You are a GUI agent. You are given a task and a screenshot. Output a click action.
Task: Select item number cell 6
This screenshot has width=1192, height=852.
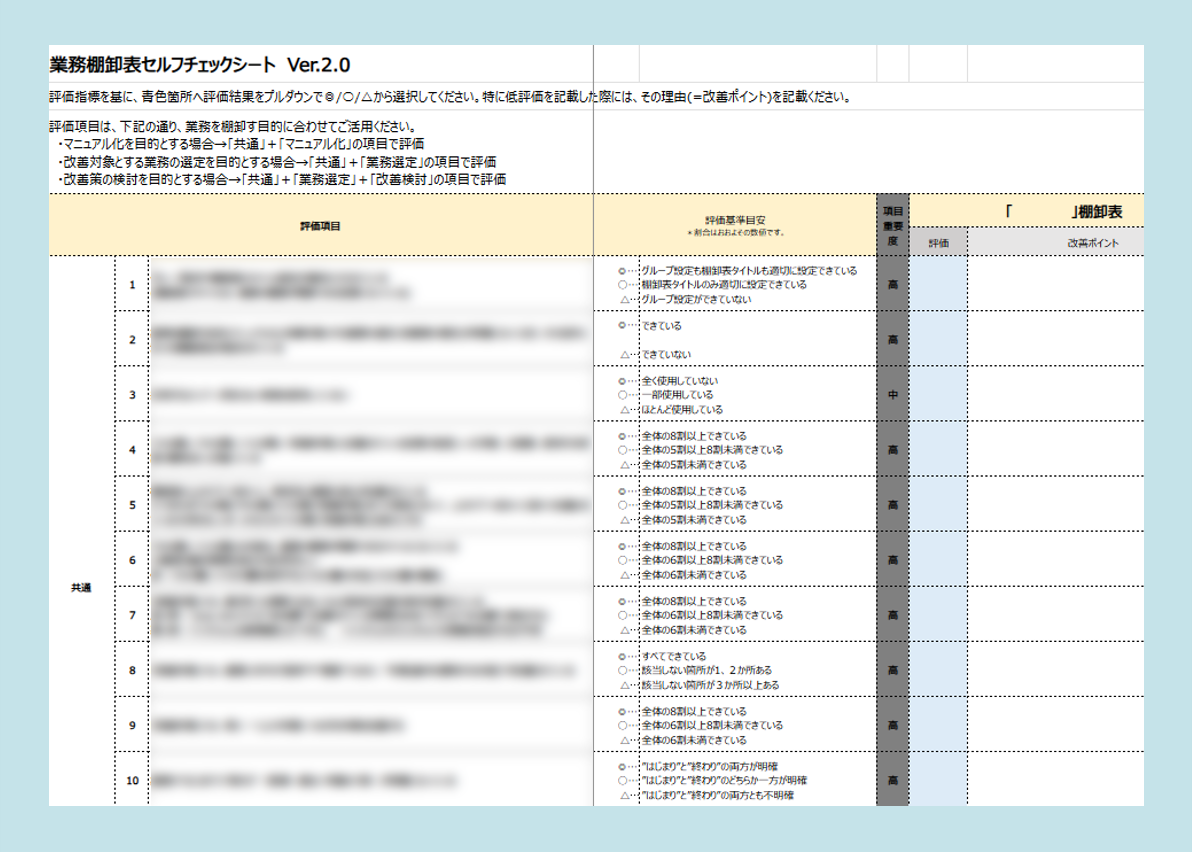(132, 559)
